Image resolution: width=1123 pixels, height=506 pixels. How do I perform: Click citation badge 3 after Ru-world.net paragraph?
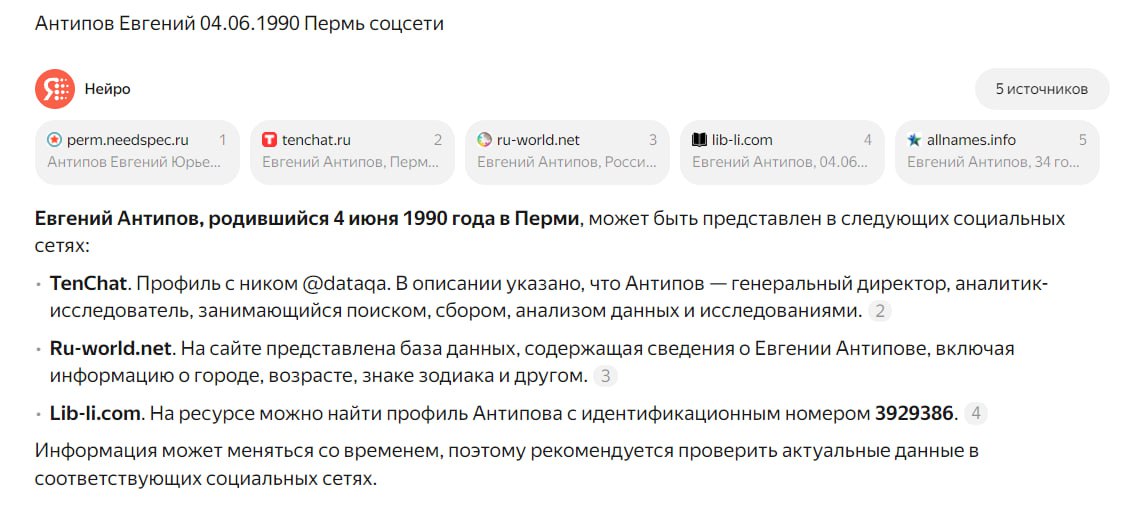605,376
